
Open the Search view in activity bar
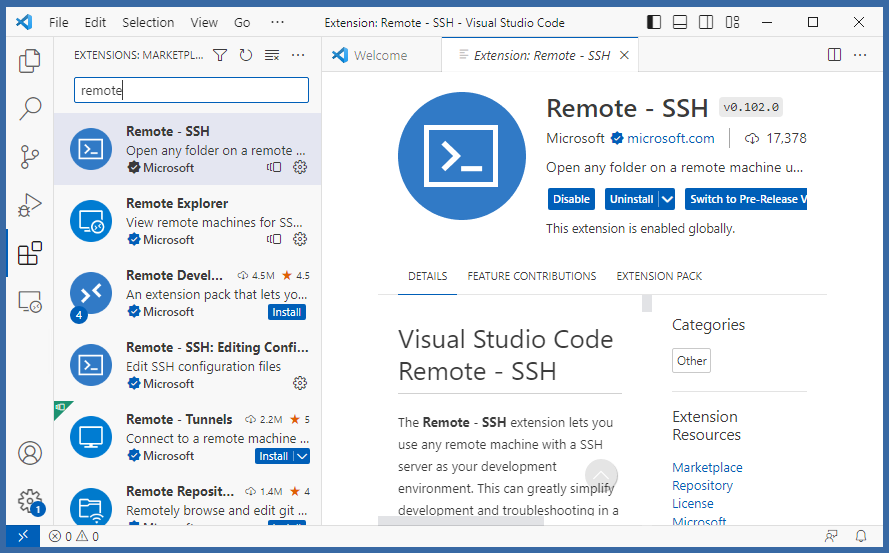click(29, 108)
